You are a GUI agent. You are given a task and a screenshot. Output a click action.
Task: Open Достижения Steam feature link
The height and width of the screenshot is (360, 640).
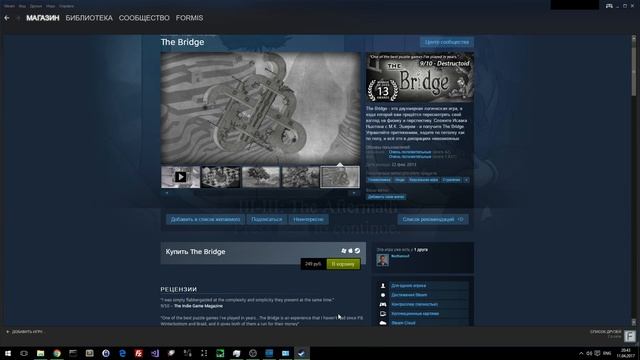(409, 295)
